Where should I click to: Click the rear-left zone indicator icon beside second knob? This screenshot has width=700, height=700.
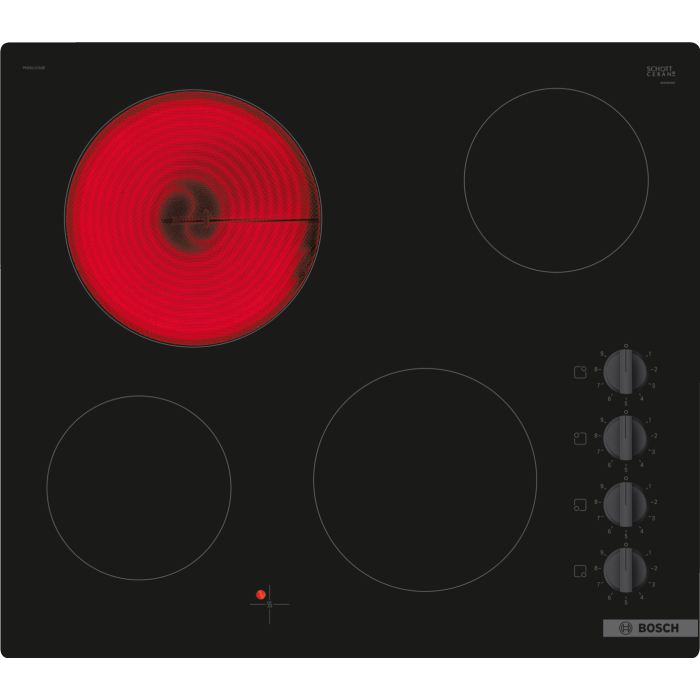(580, 438)
